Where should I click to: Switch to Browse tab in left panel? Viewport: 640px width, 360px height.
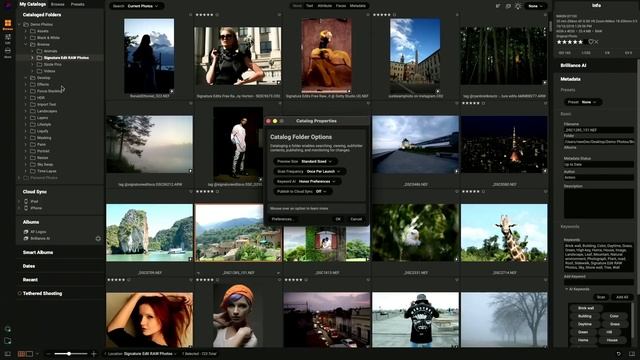[58, 4]
